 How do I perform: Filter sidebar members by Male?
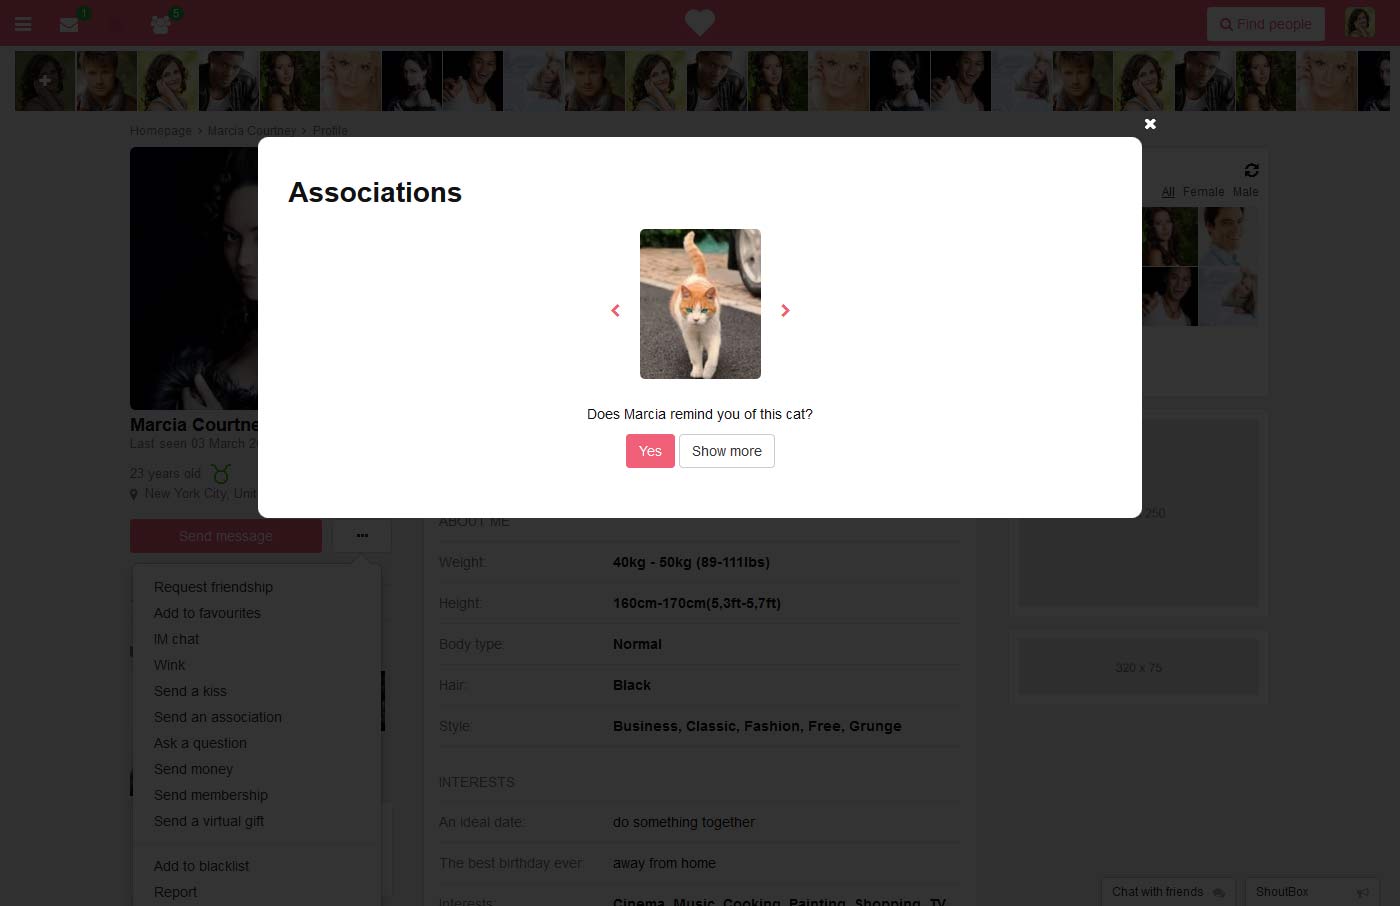[x=1246, y=192]
